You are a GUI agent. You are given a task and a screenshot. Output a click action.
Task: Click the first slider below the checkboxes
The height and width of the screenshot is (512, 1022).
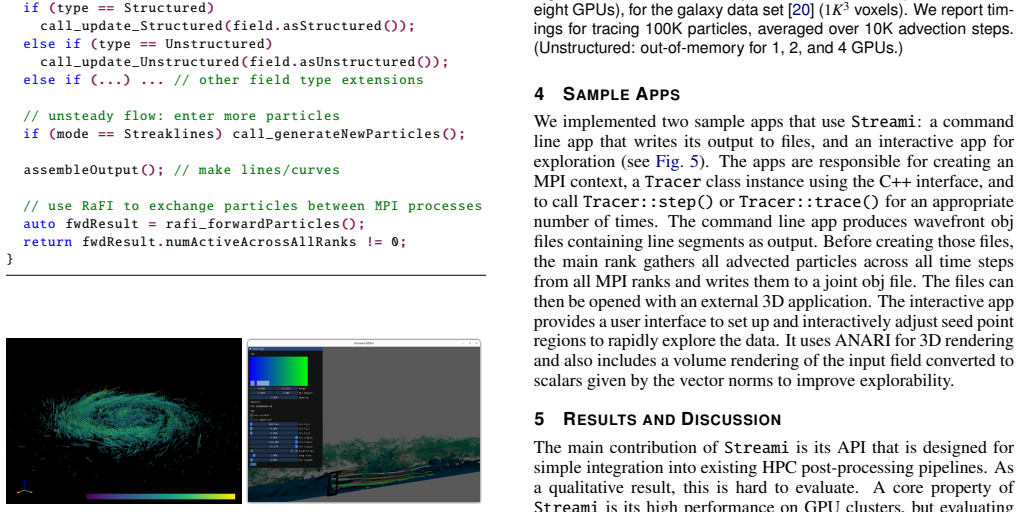click(274, 424)
